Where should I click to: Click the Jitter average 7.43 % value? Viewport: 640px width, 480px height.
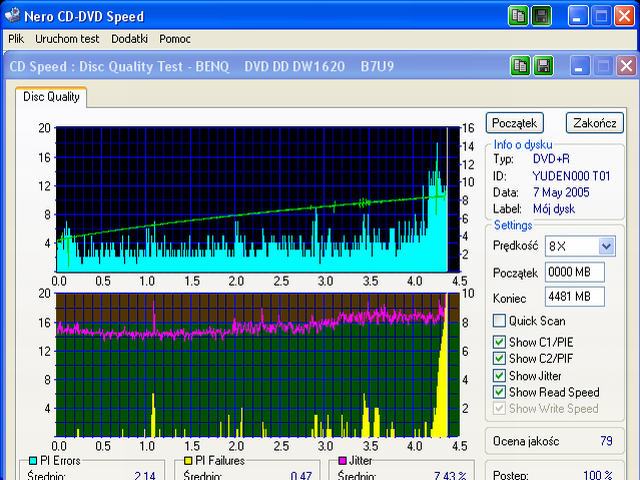[450, 476]
